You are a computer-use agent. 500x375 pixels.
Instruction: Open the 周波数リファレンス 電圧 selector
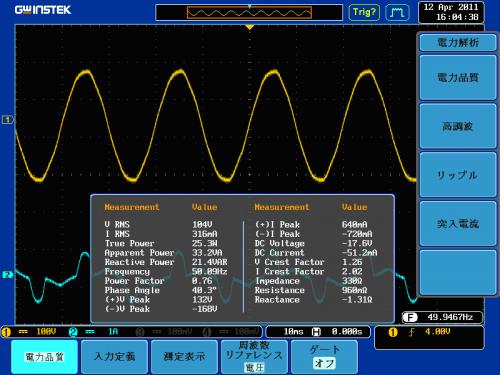254,357
